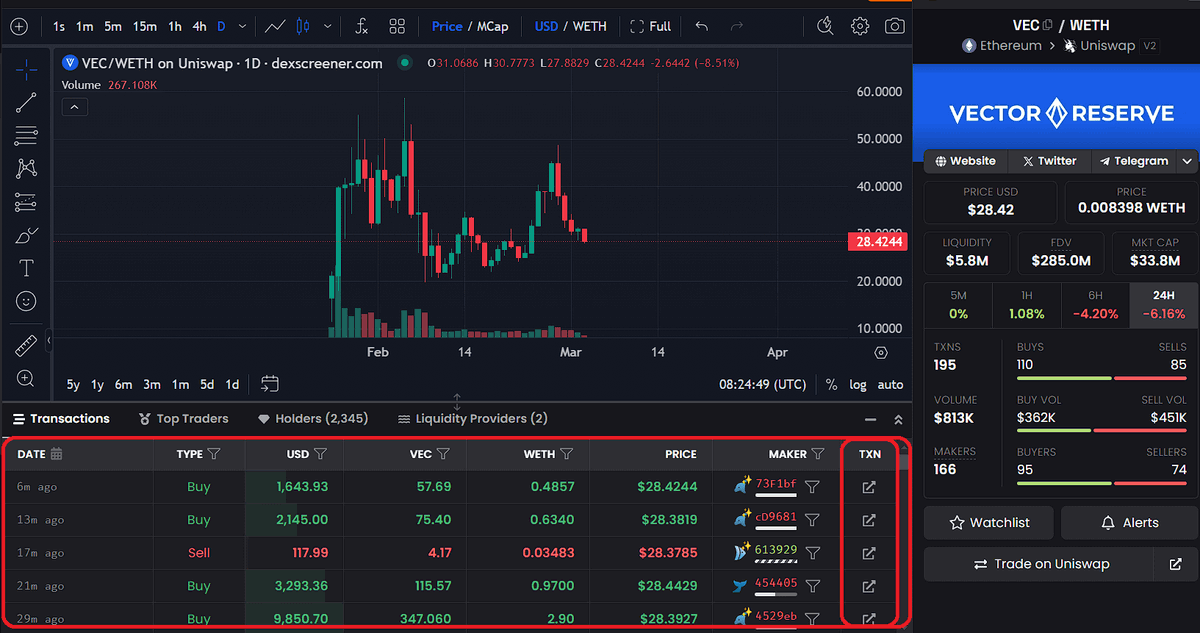
Task: Select the trend line drawing tool
Action: 26,101
